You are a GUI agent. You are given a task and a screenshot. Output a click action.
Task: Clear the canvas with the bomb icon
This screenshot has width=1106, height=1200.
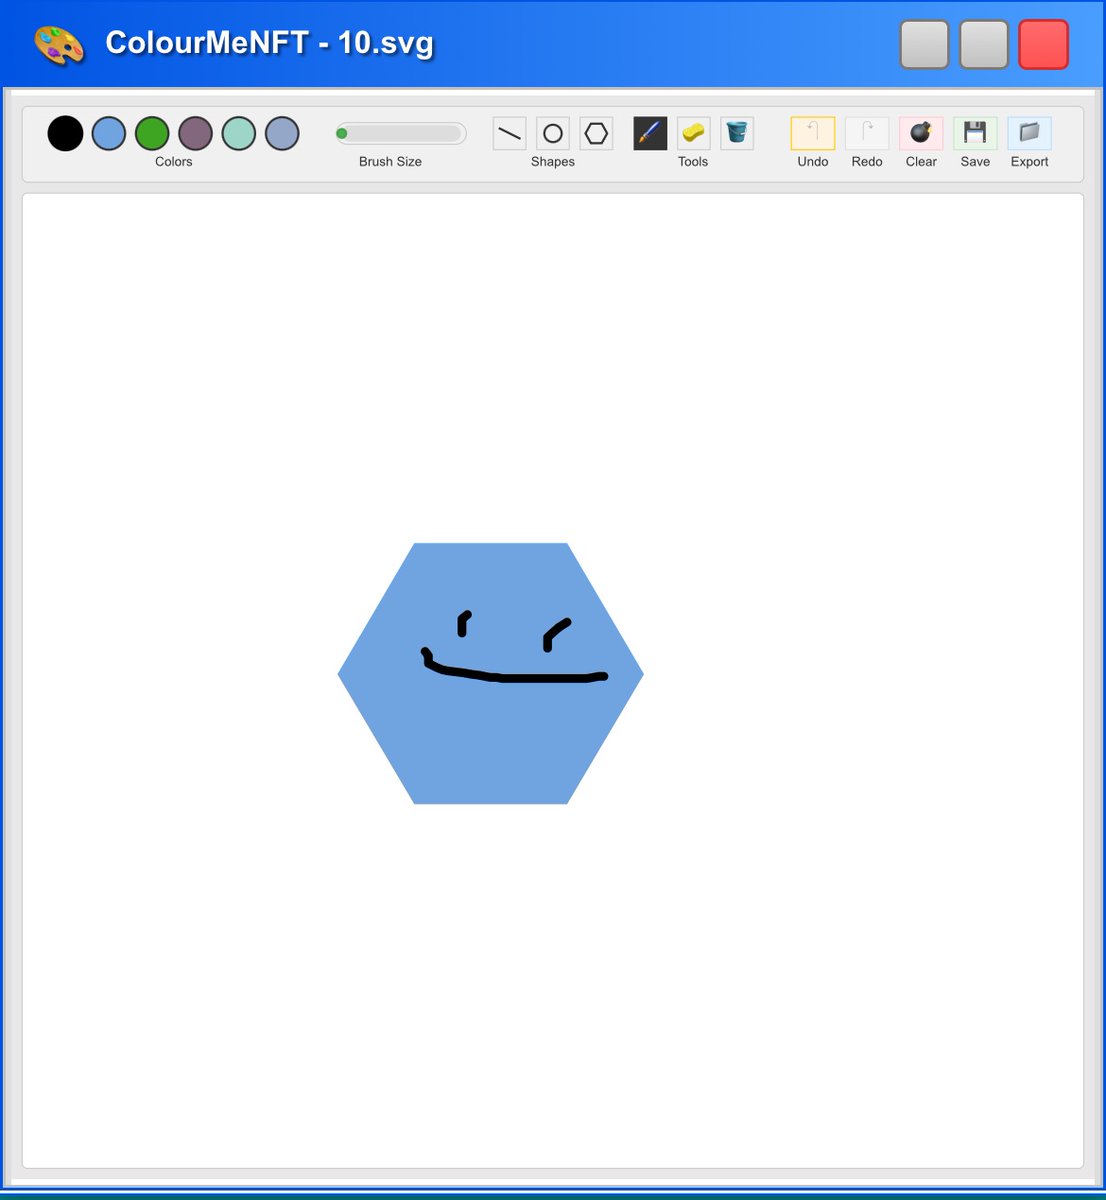(920, 133)
